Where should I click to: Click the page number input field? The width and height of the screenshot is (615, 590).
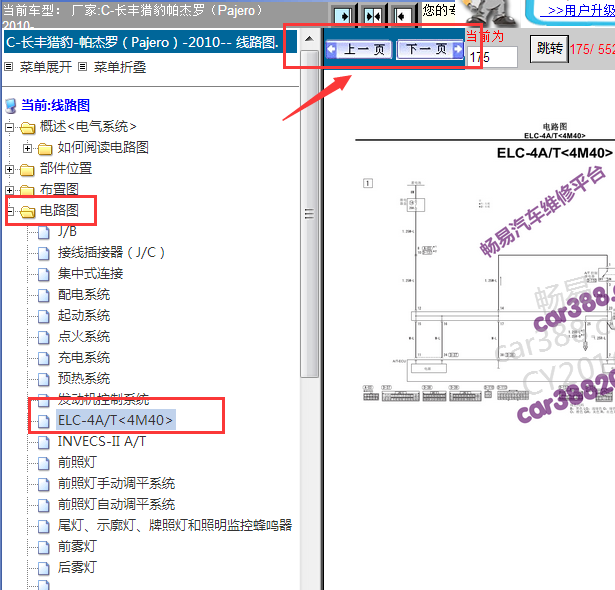coord(492,57)
